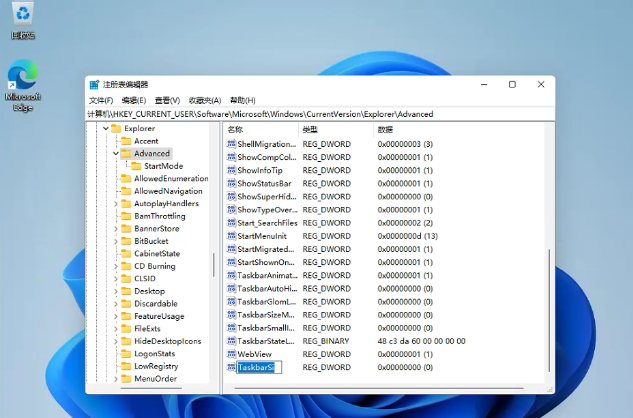
Task: Click binary icon beside TaskbarStateL... value
Action: pos(231,341)
